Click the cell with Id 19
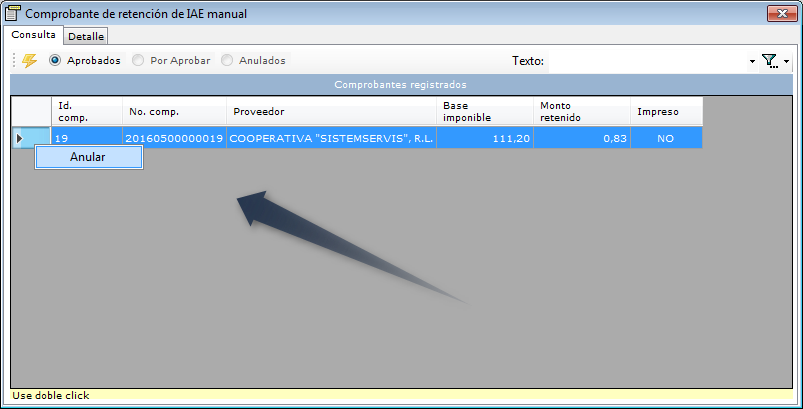803x409 pixels. point(87,138)
